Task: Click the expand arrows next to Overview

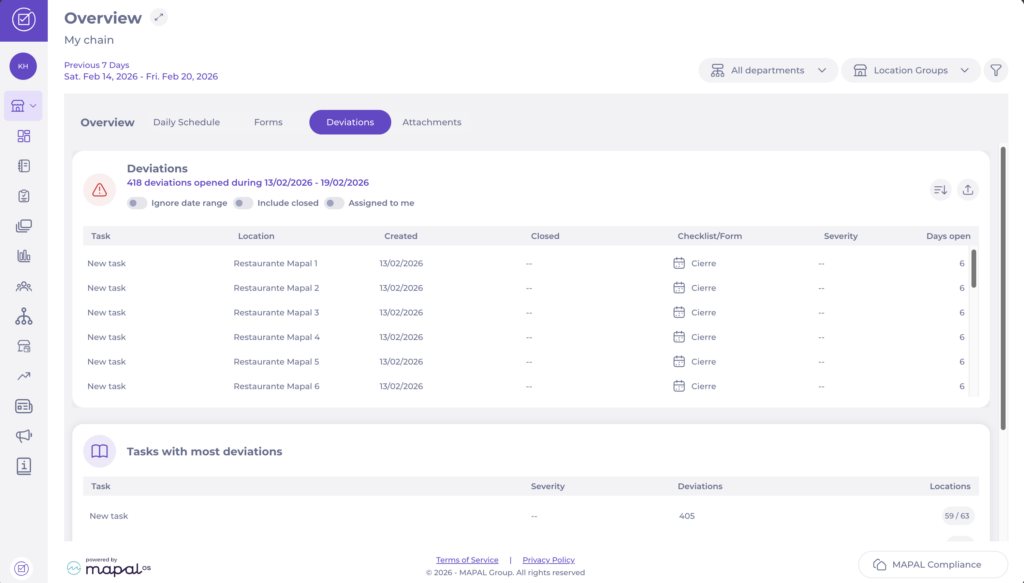Action: click(159, 18)
